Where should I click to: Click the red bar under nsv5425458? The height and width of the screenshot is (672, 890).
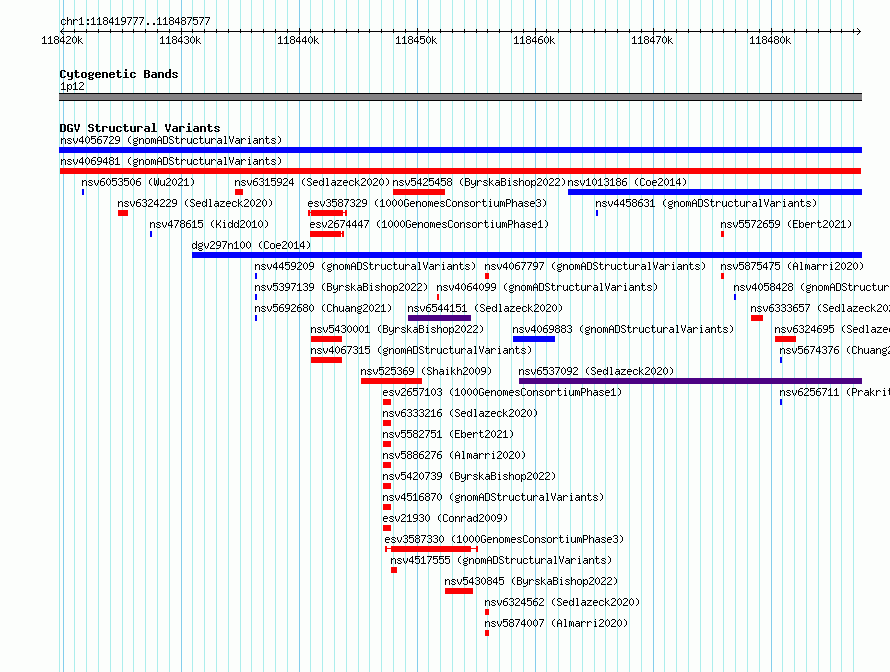pyautogui.click(x=419, y=192)
